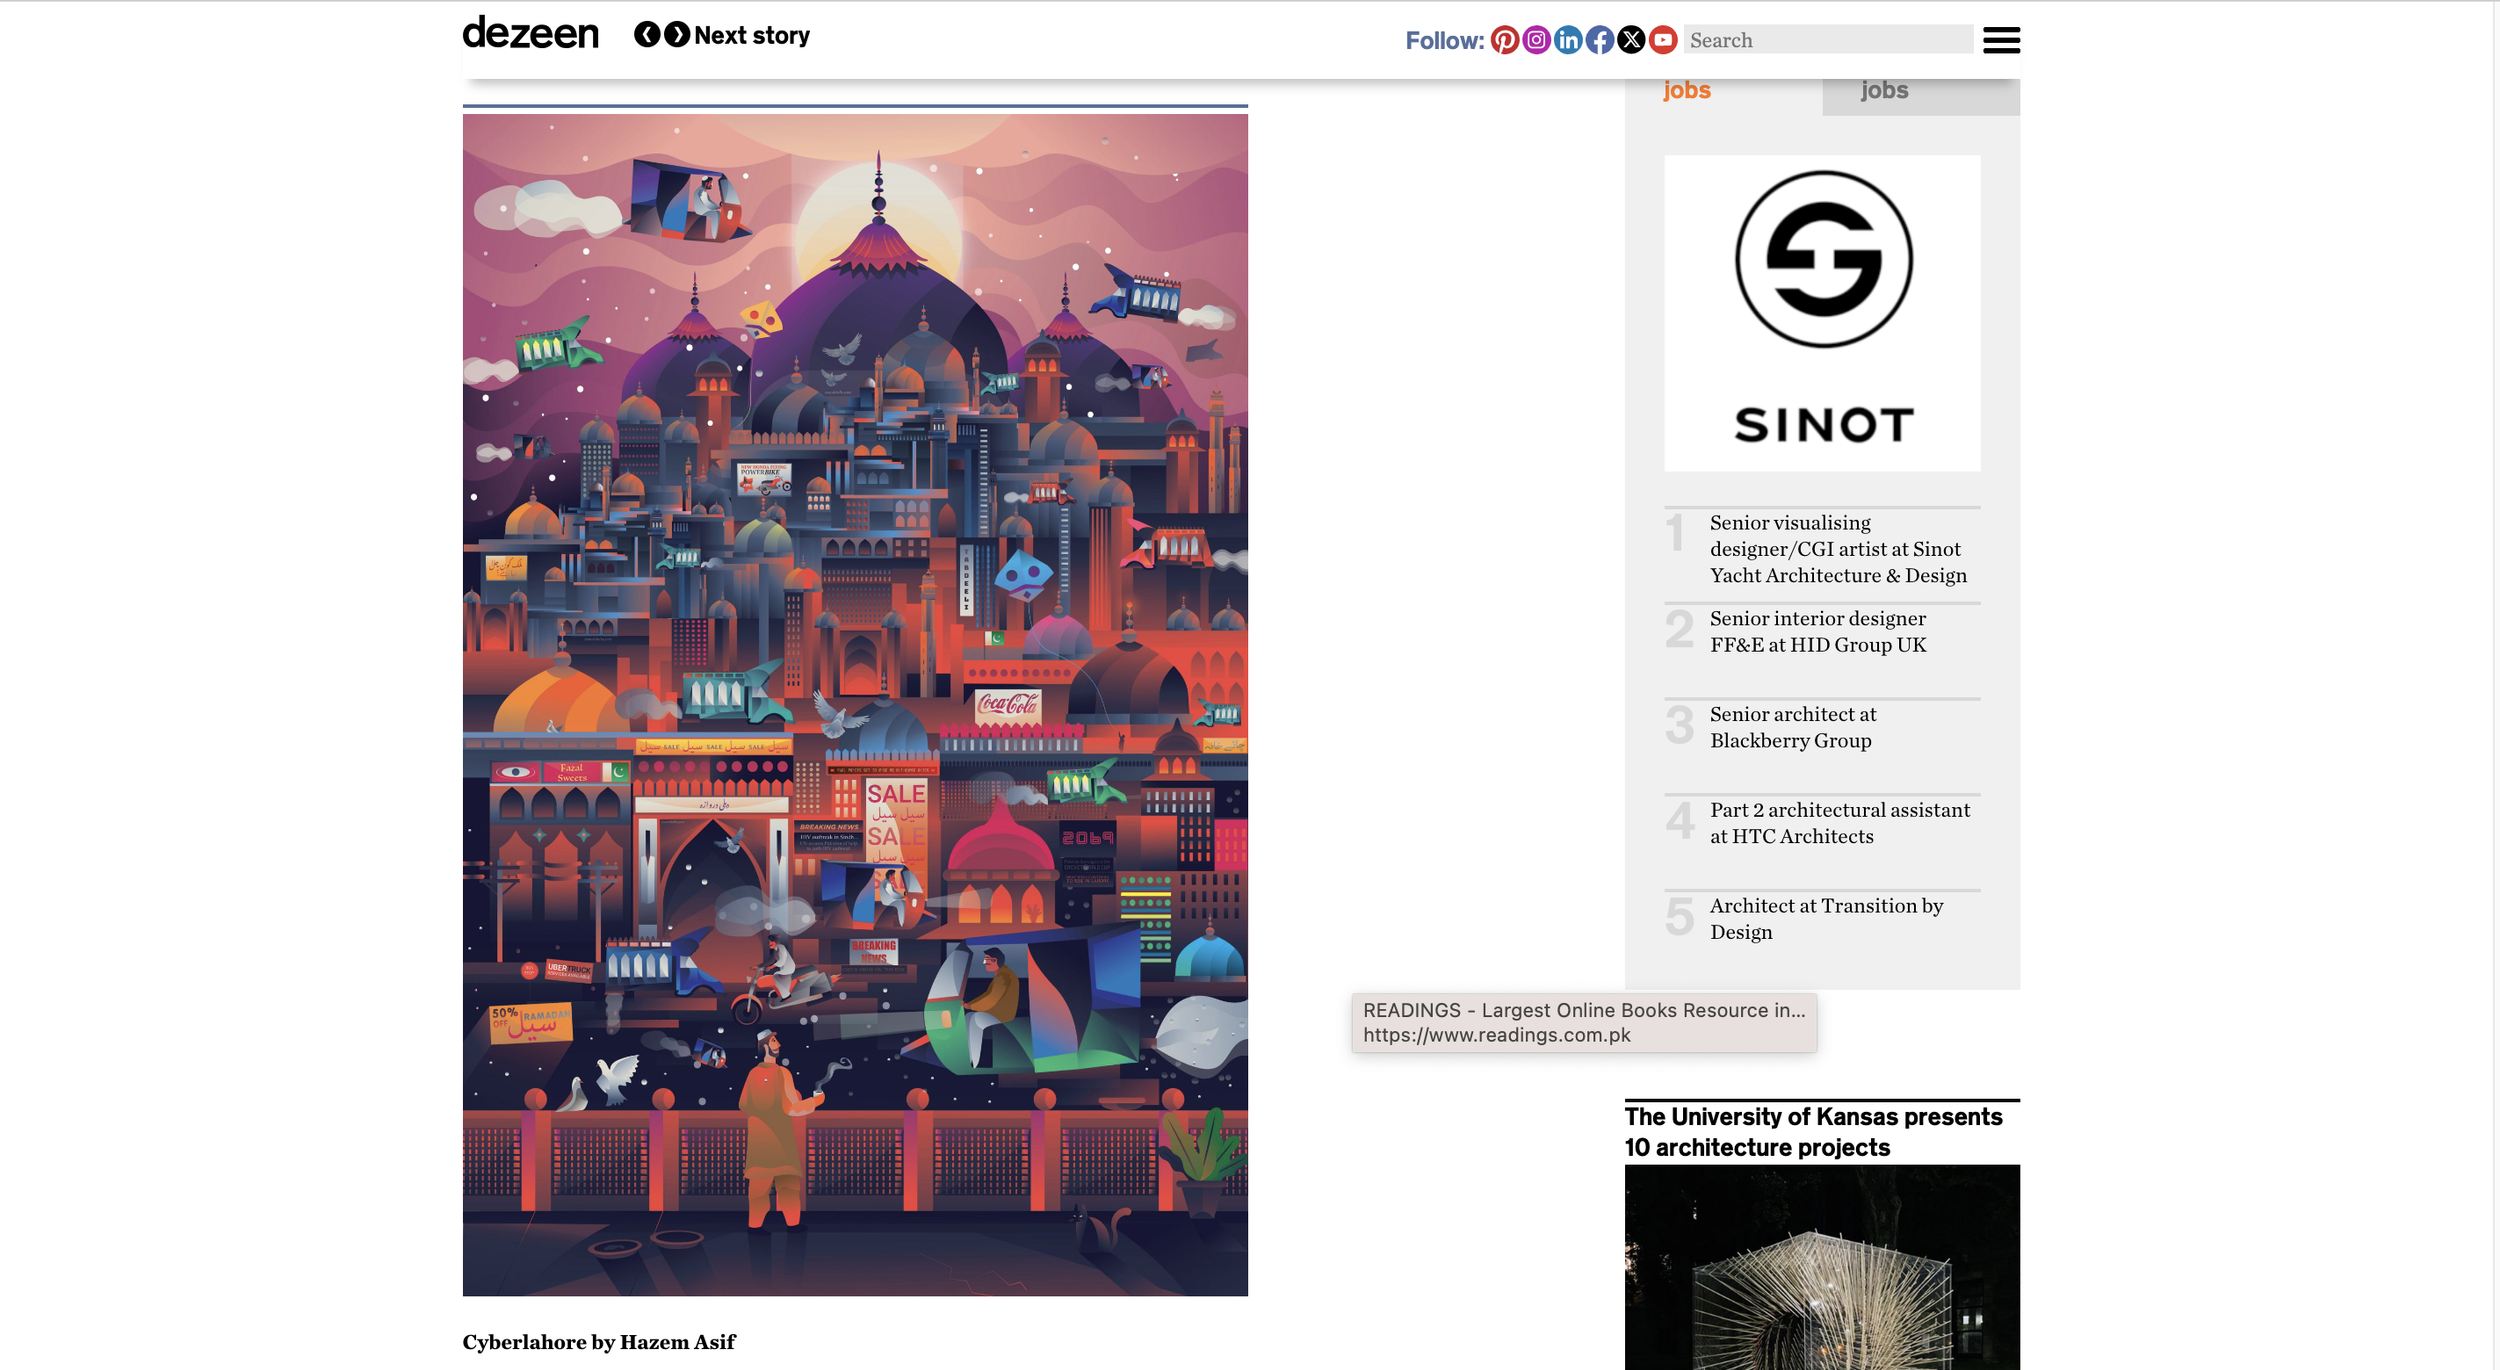Switch to the orange jobs tab

(1687, 90)
